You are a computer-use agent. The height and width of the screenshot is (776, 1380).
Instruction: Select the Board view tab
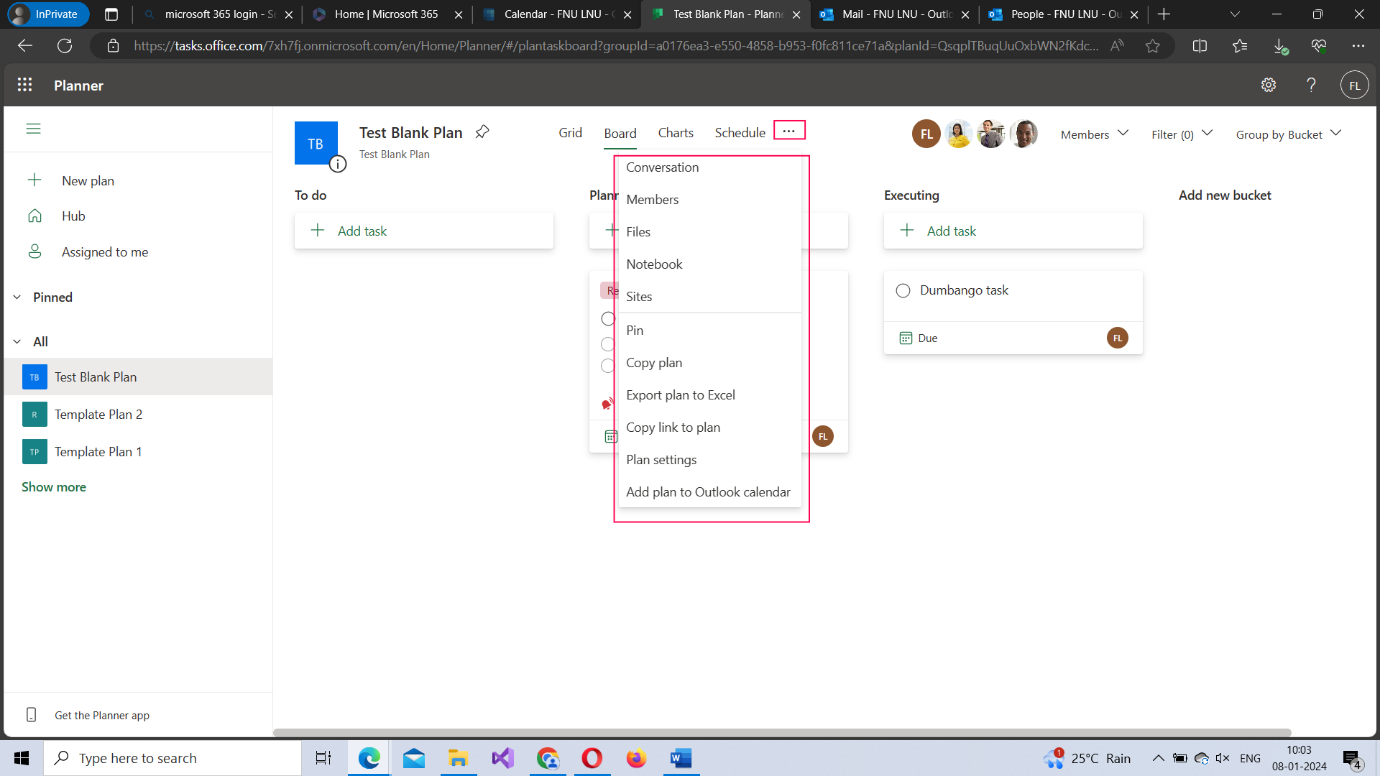click(620, 133)
